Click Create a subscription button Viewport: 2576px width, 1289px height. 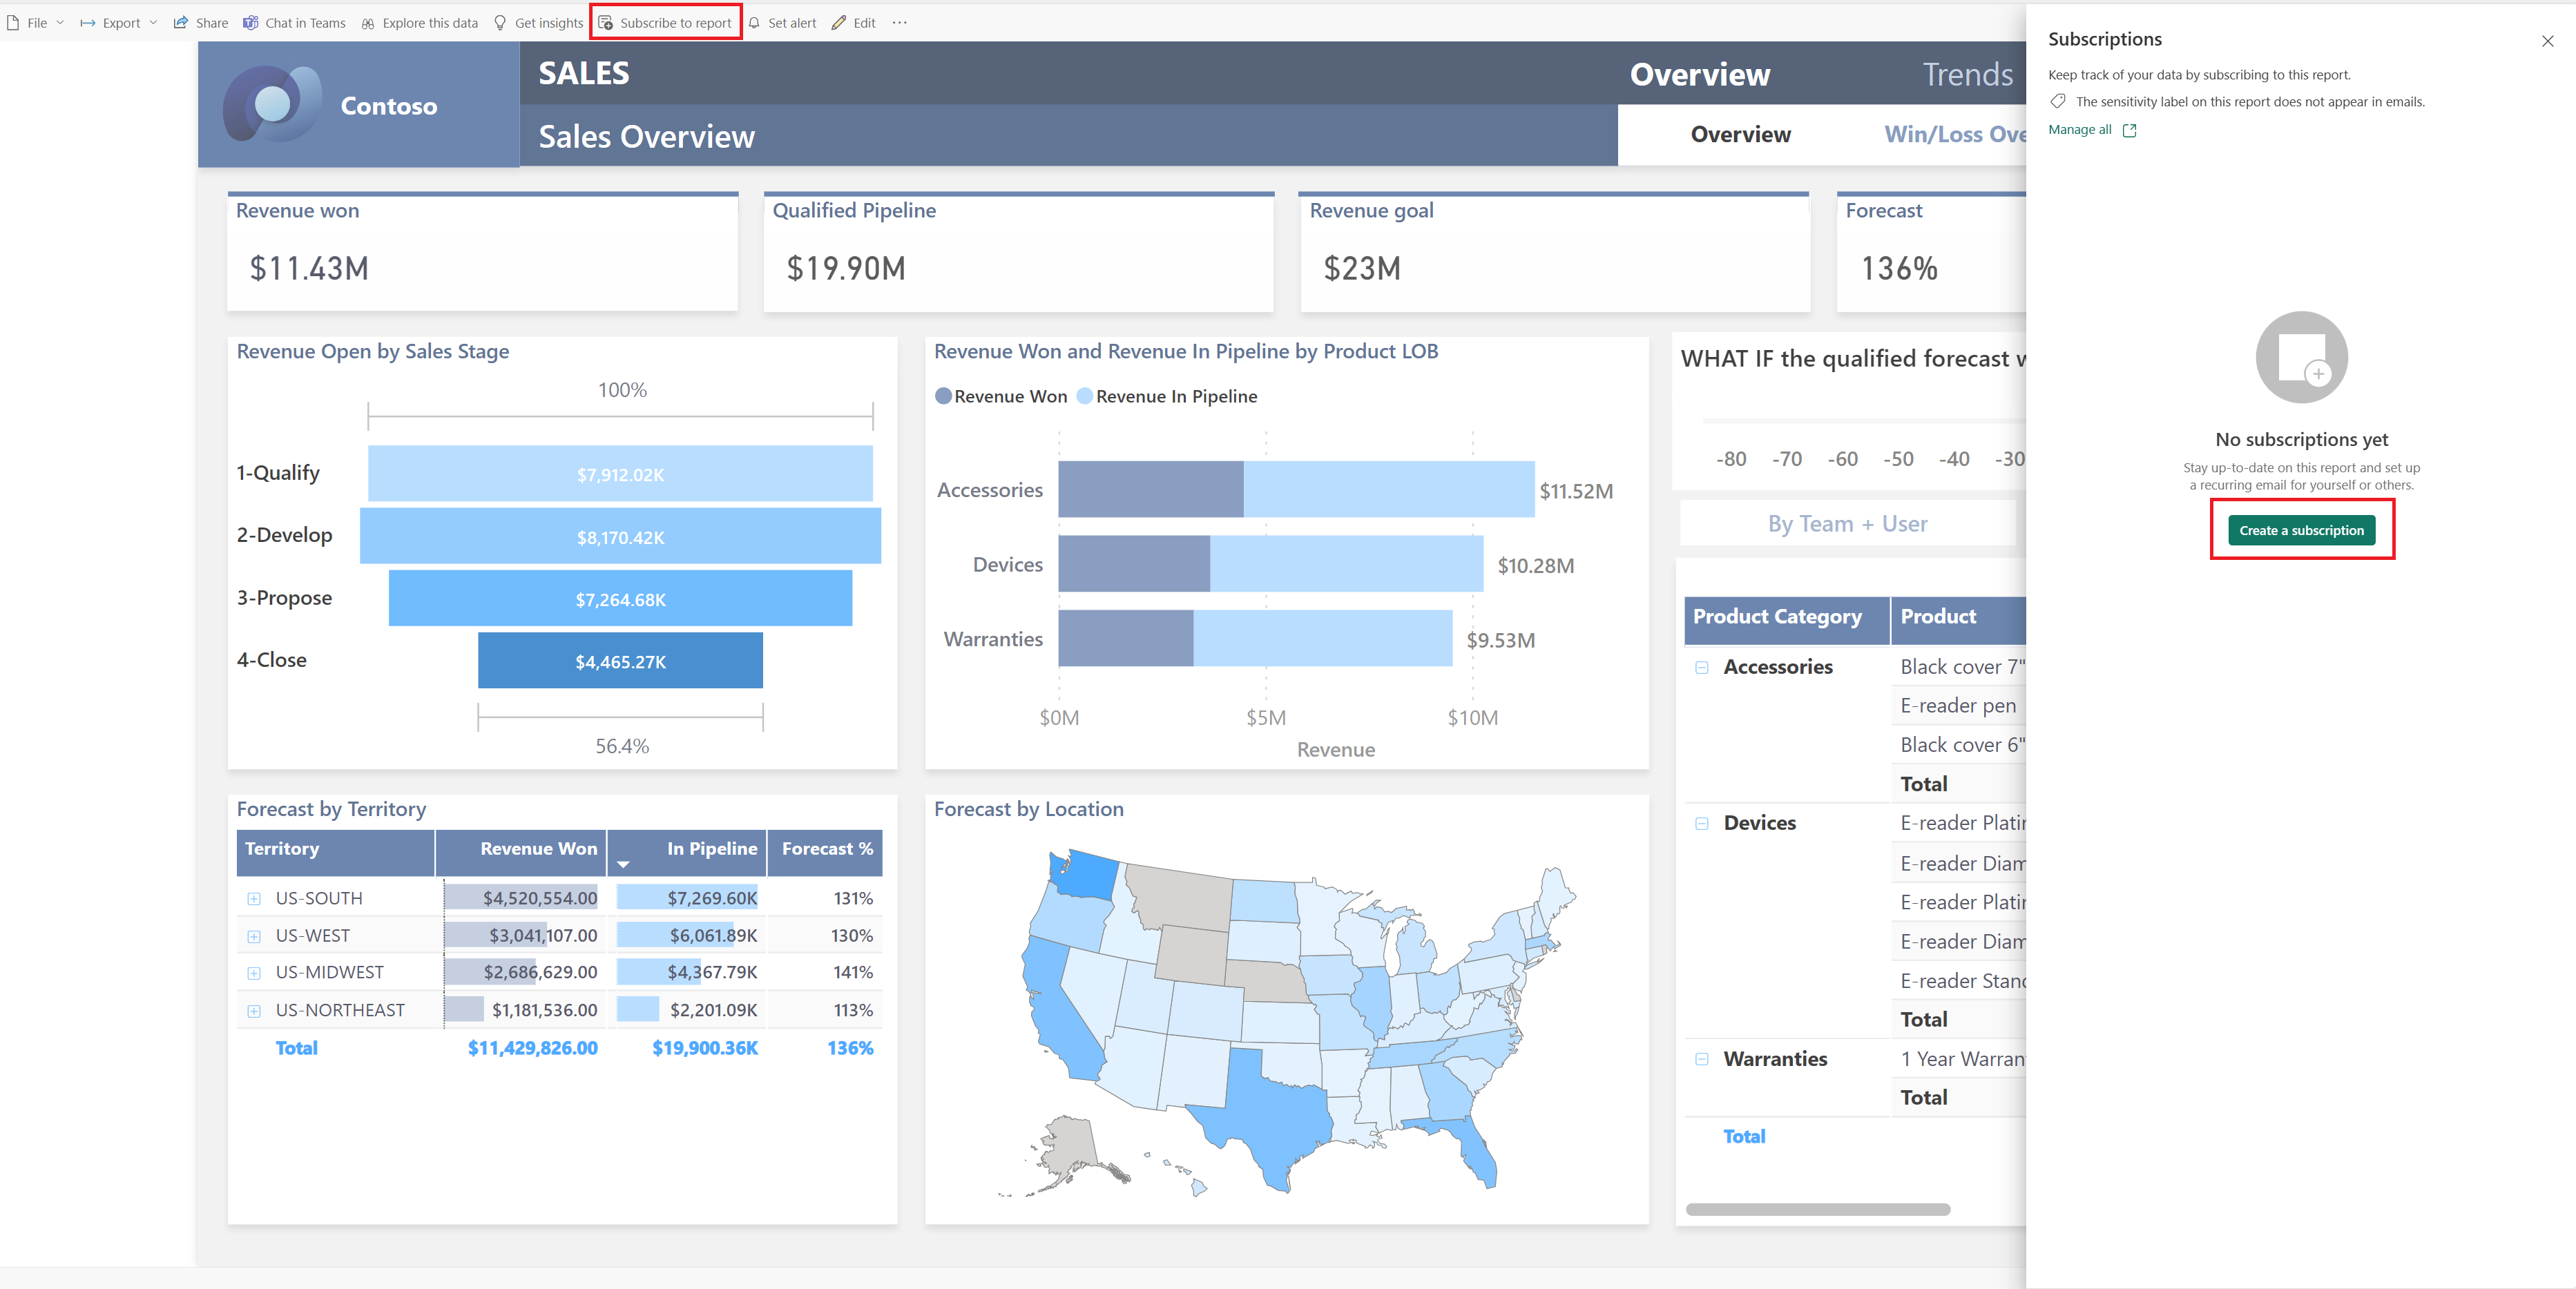[x=2301, y=531]
